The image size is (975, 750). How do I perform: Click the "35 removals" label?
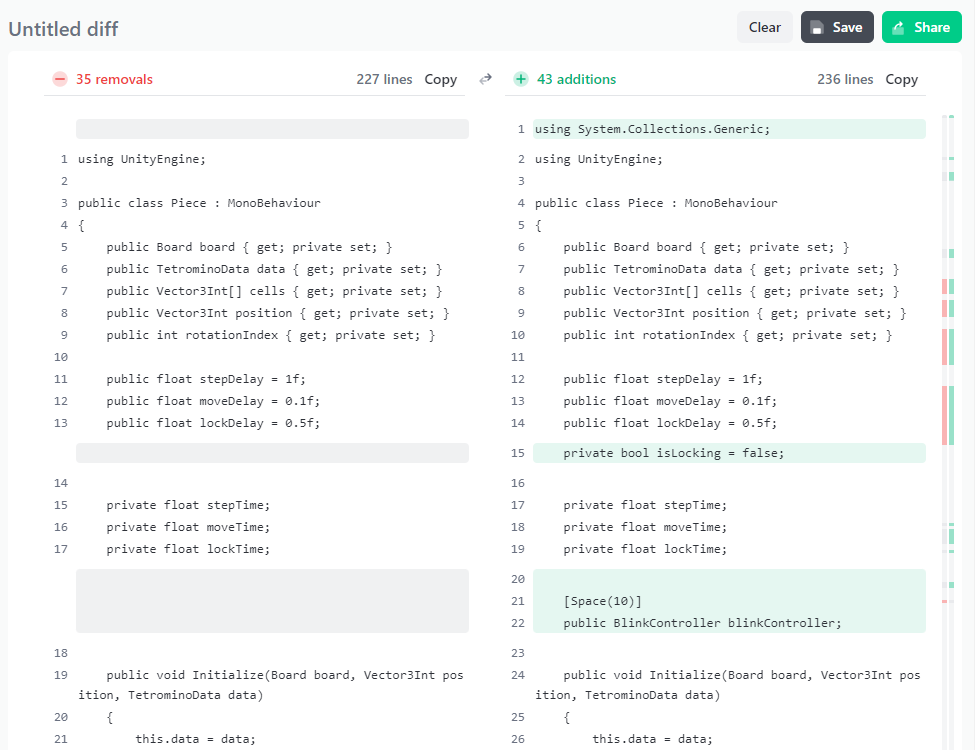point(114,79)
